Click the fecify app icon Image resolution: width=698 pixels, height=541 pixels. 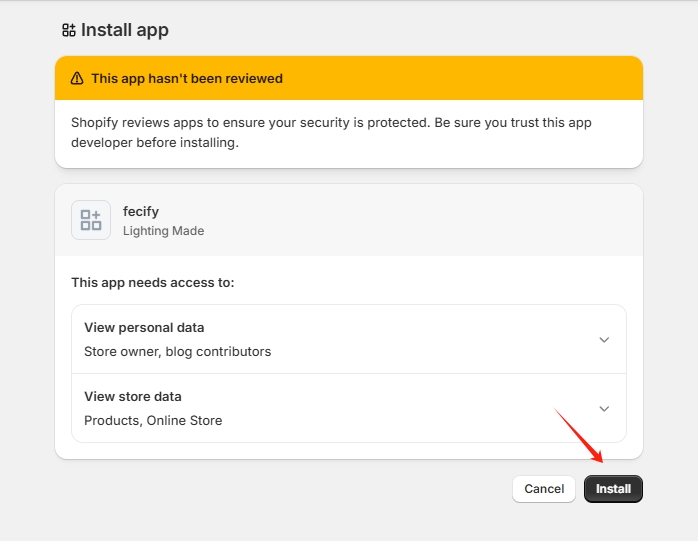click(91, 220)
